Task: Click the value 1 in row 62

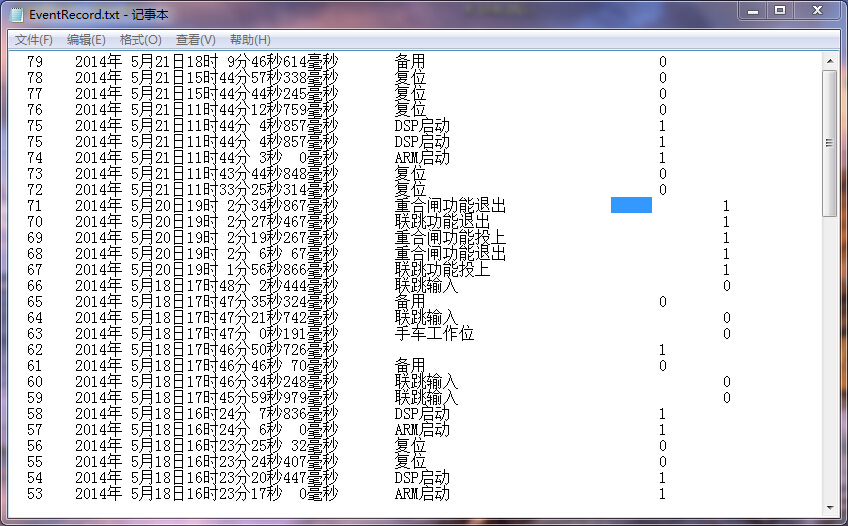Action: pyautogui.click(x=662, y=350)
